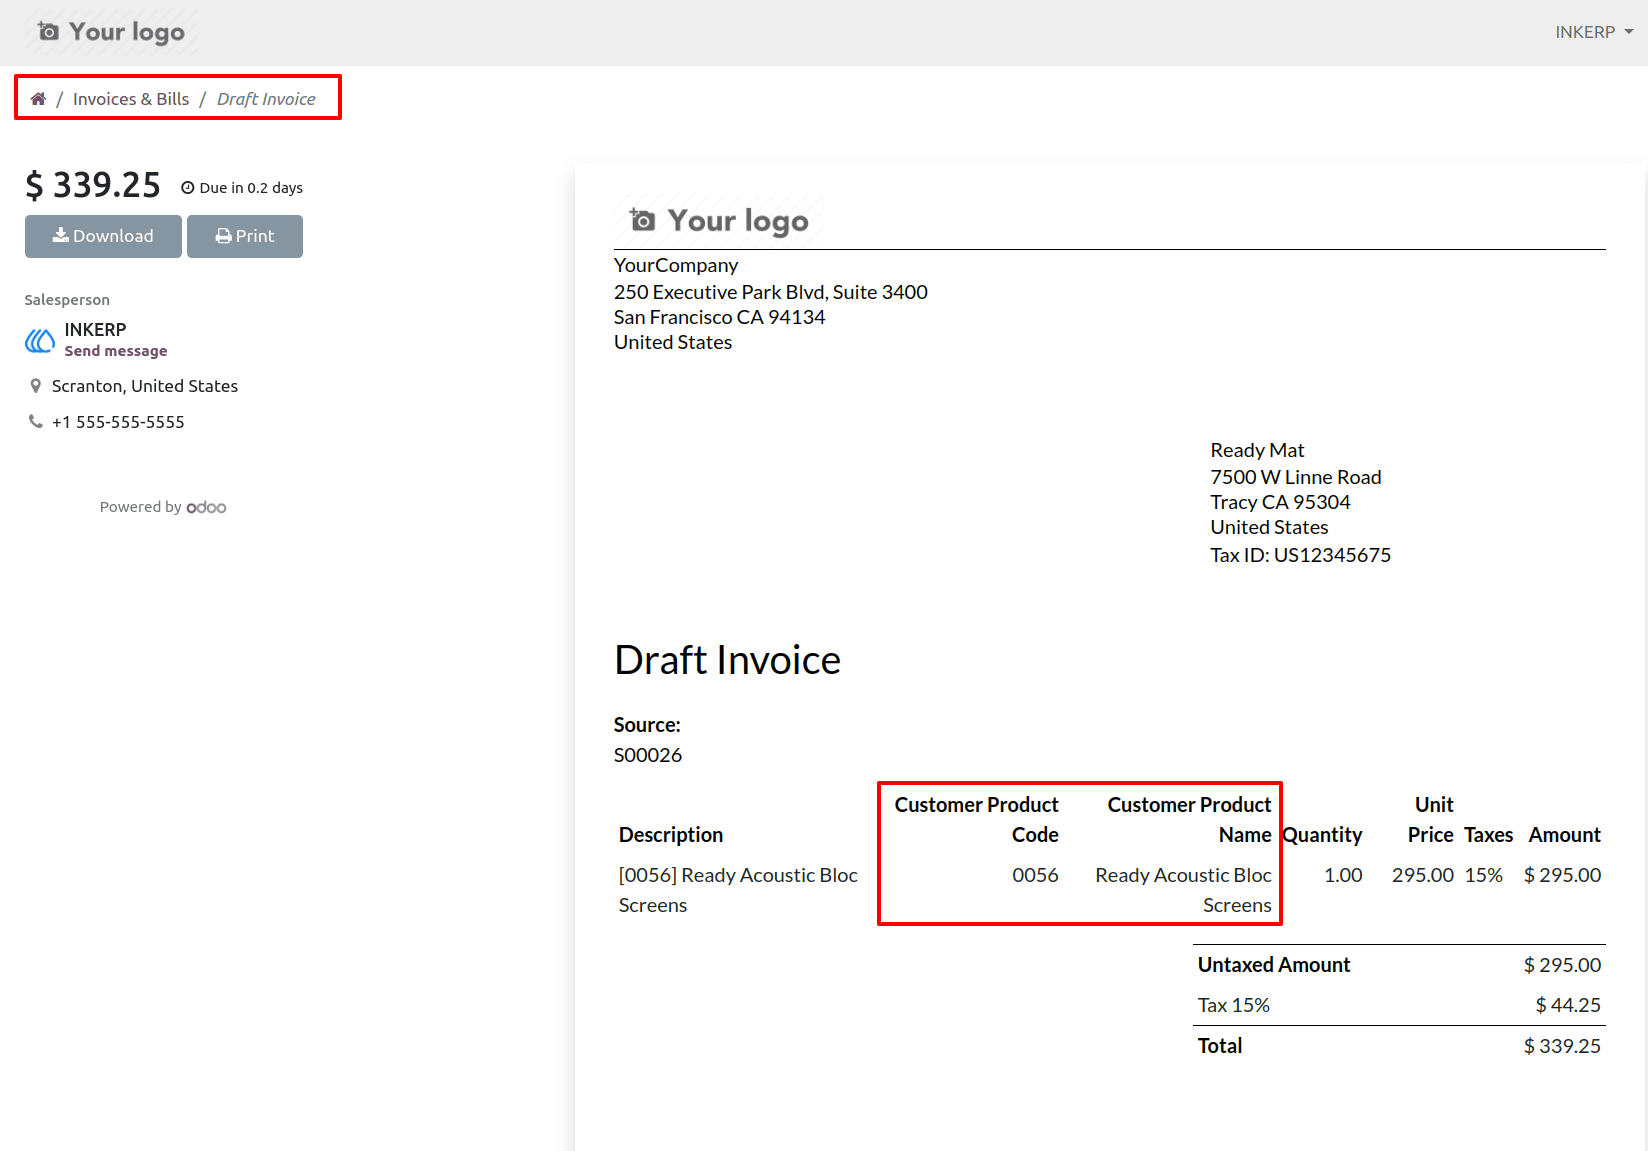Screen dimensions: 1648x1151
Task: Click the Draft Invoice breadcrumb item
Action: click(x=266, y=99)
